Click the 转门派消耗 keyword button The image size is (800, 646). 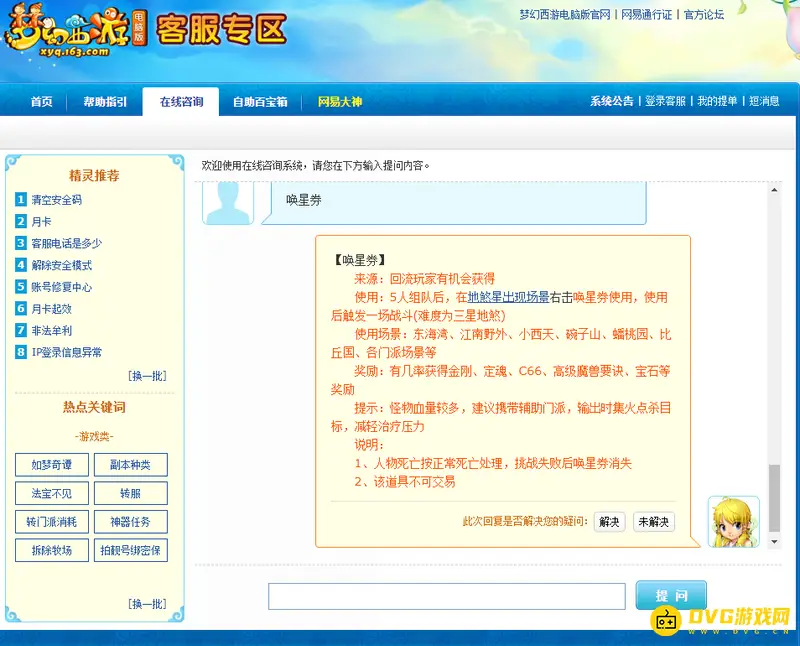pos(52,522)
